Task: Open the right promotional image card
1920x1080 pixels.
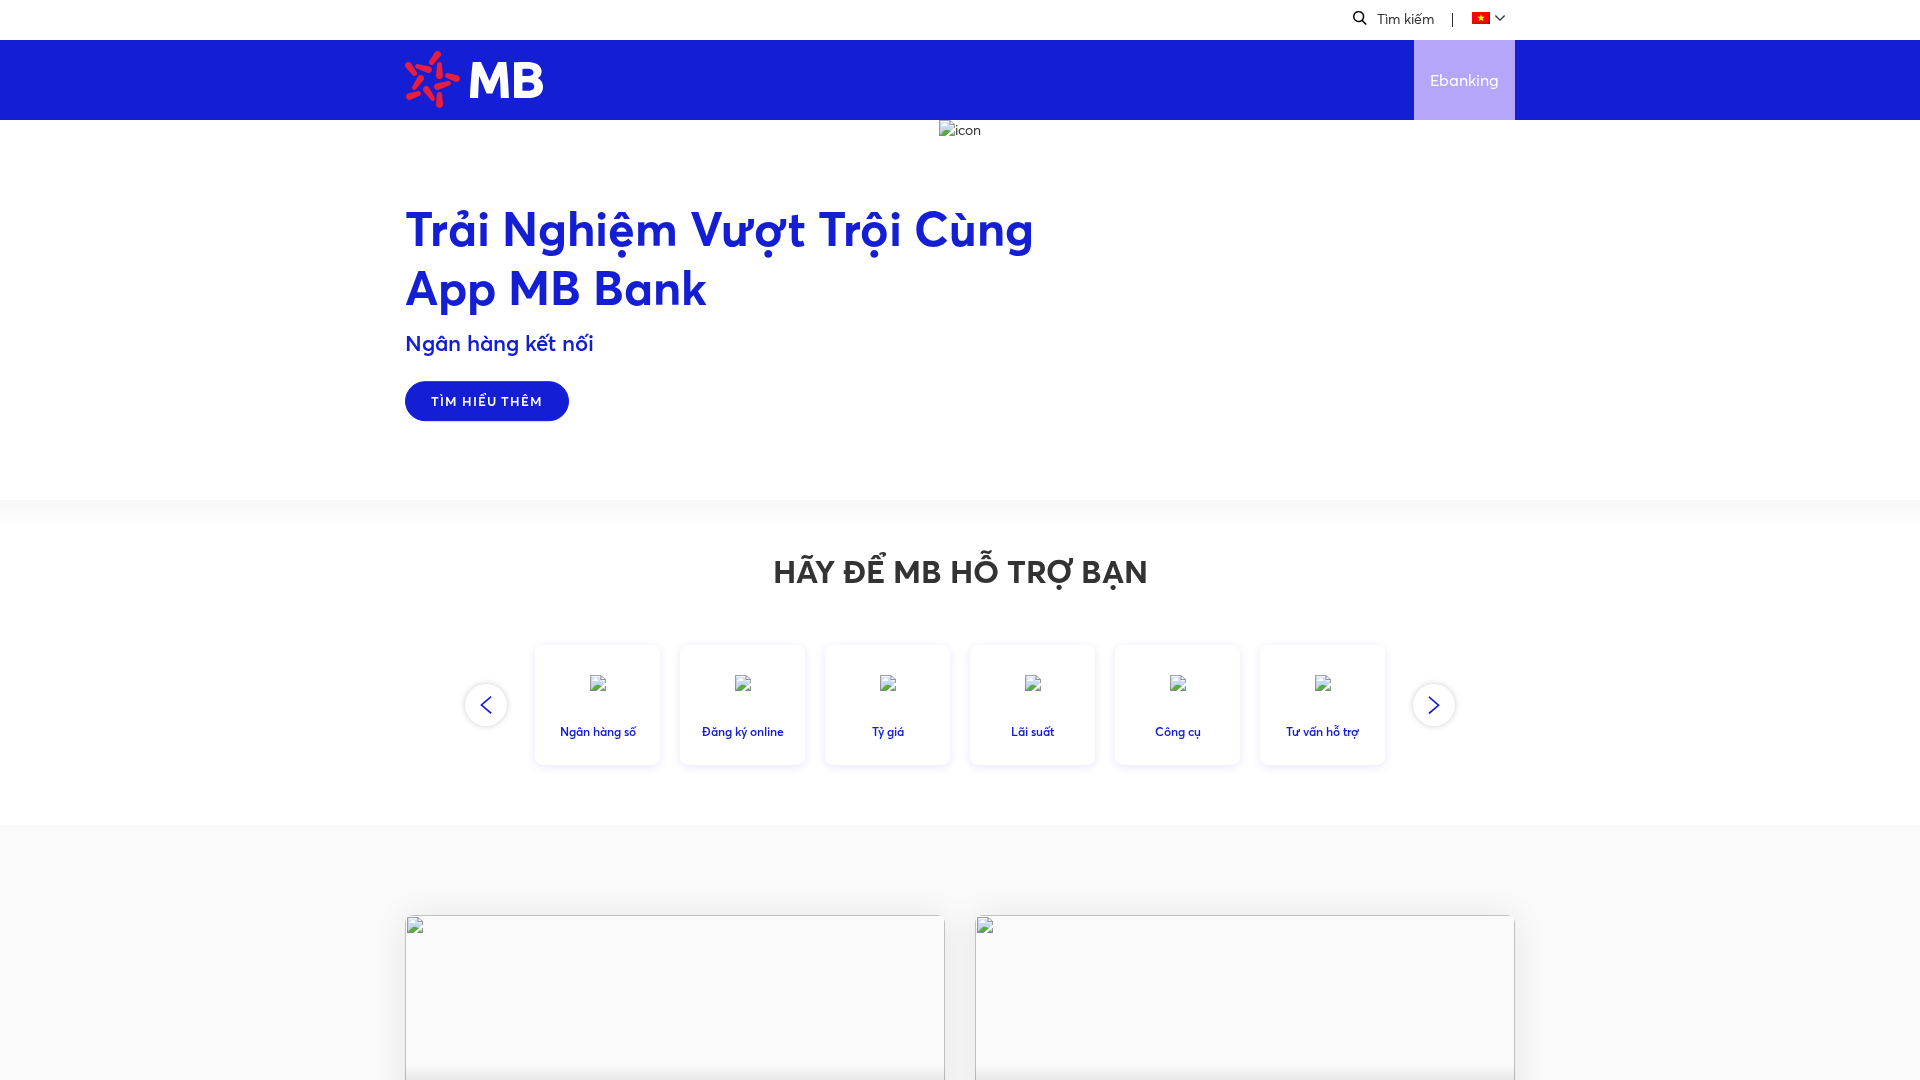Action: (x=1245, y=997)
